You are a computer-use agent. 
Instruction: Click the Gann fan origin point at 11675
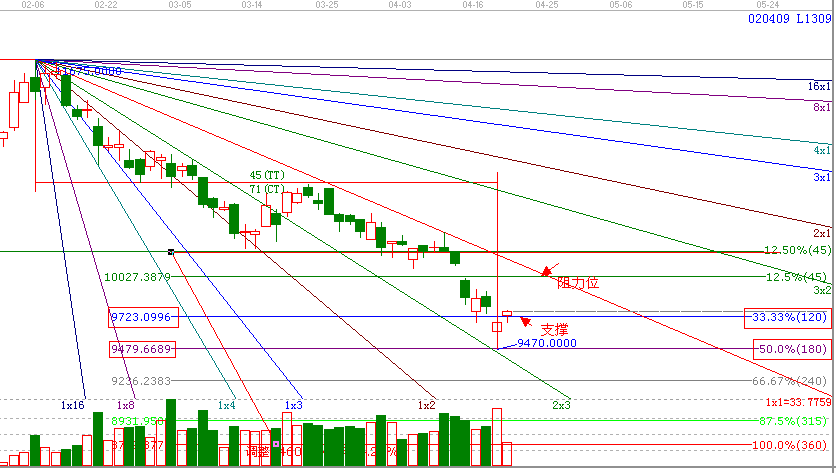point(37,61)
